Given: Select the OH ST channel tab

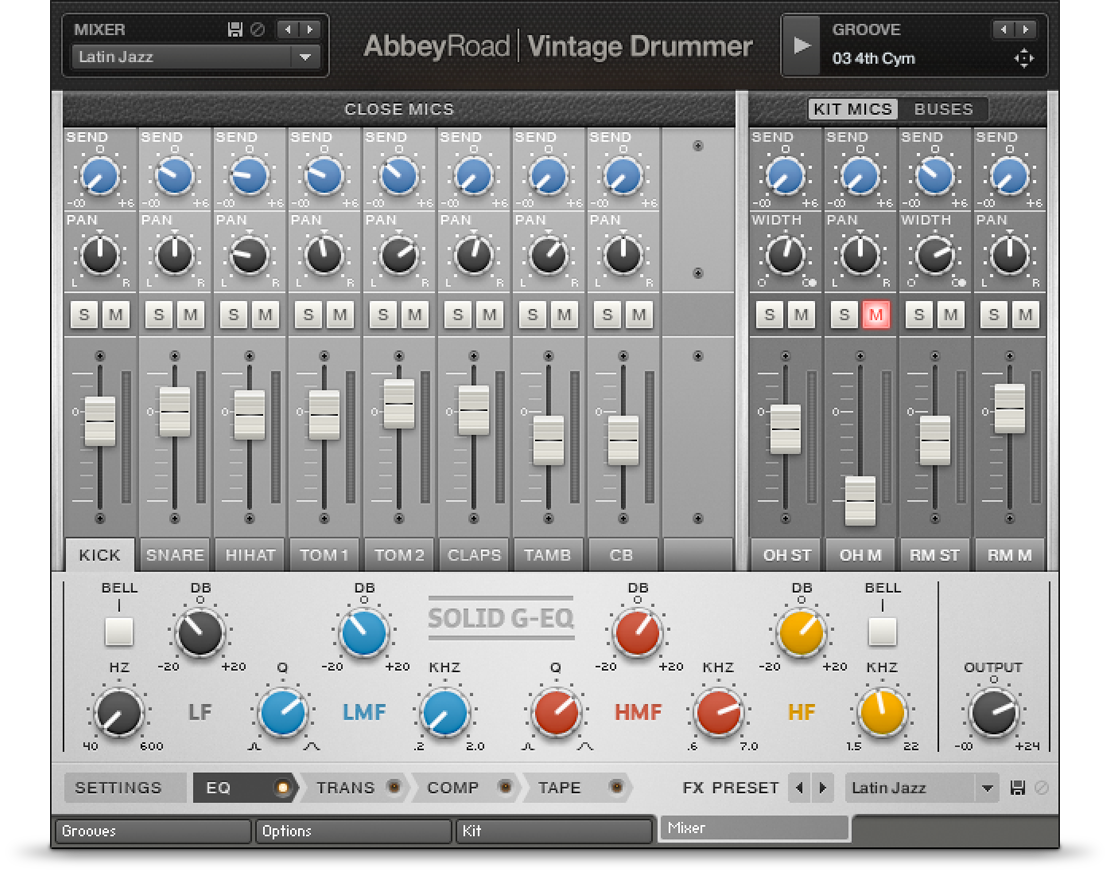Looking at the screenshot, I should (x=786, y=555).
